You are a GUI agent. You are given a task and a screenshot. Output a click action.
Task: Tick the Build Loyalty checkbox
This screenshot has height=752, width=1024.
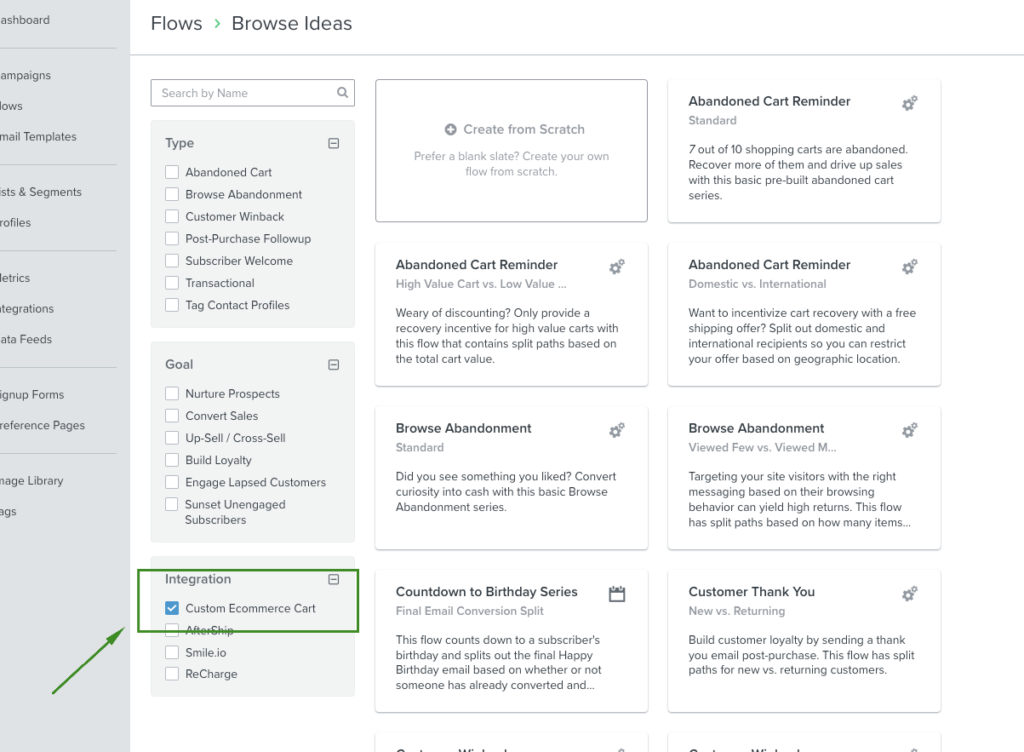(x=172, y=460)
